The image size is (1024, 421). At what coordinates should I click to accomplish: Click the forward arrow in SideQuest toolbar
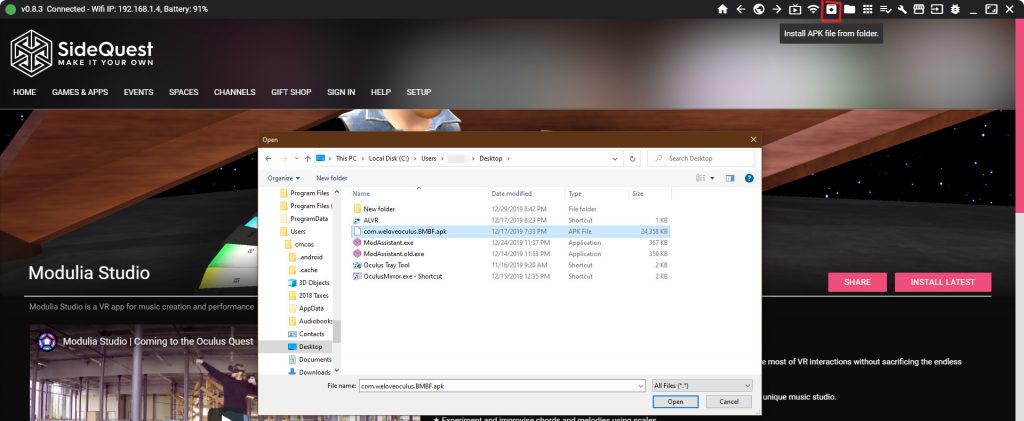click(776, 9)
